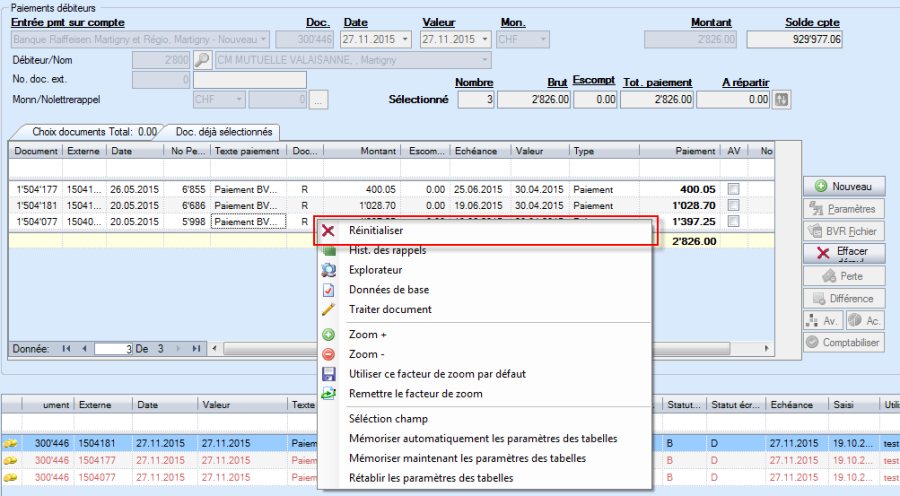Tick the AV checkbox for payment 400.05
The height and width of the screenshot is (496, 900).
734,189
